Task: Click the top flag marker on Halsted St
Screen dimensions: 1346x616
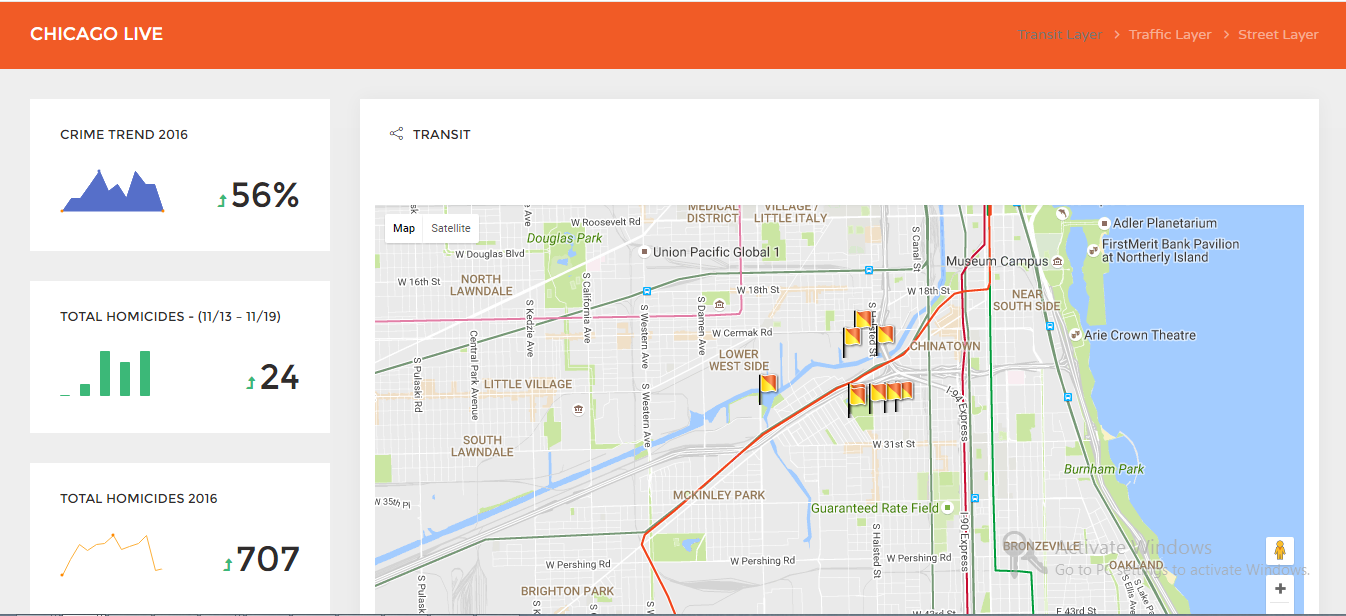Action: coord(862,321)
